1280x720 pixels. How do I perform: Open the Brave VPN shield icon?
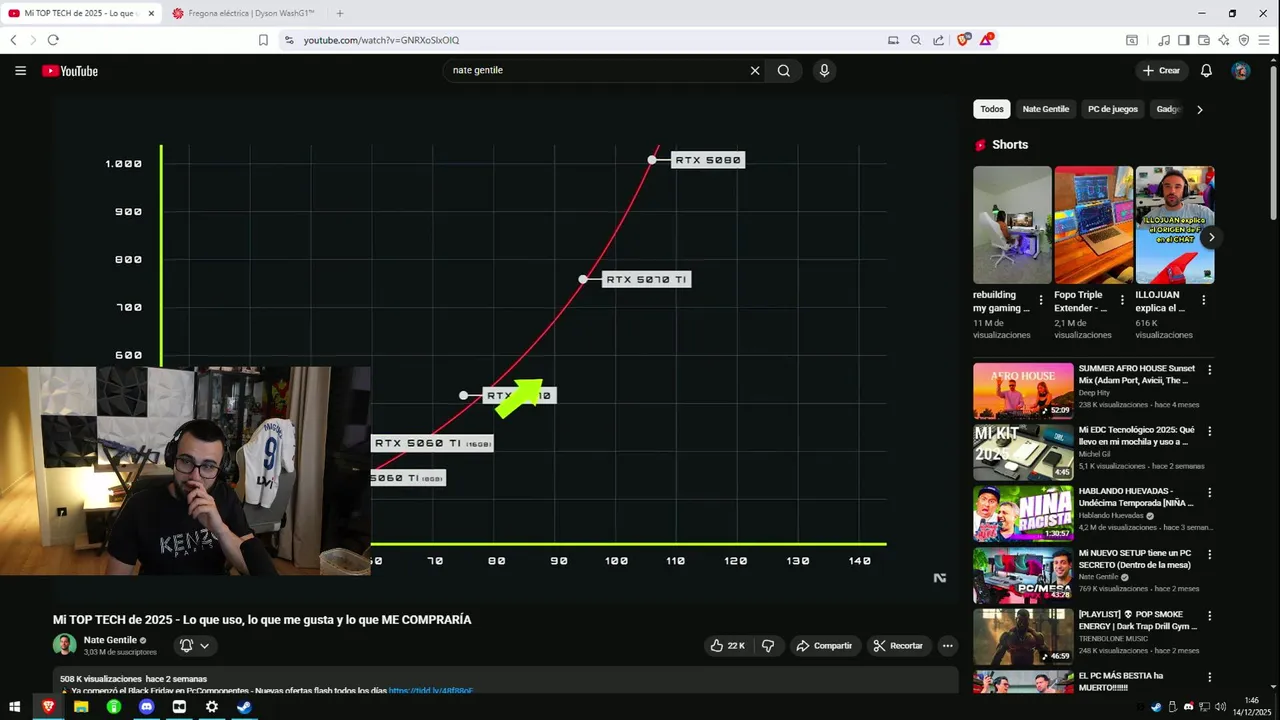coord(1244,40)
